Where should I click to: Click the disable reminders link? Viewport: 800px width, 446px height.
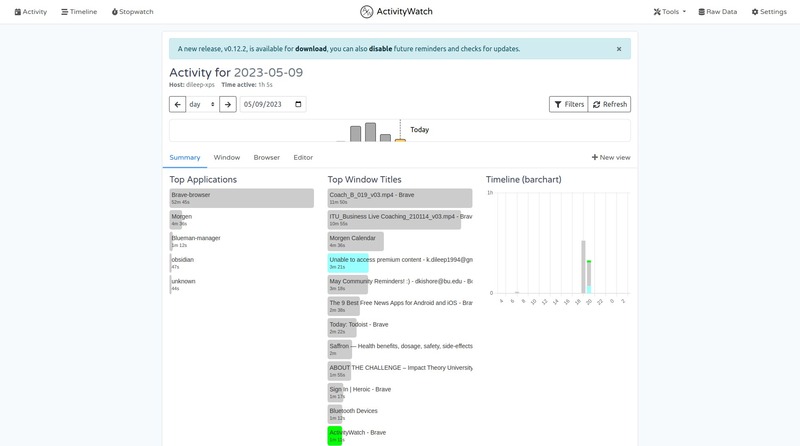(x=381, y=49)
